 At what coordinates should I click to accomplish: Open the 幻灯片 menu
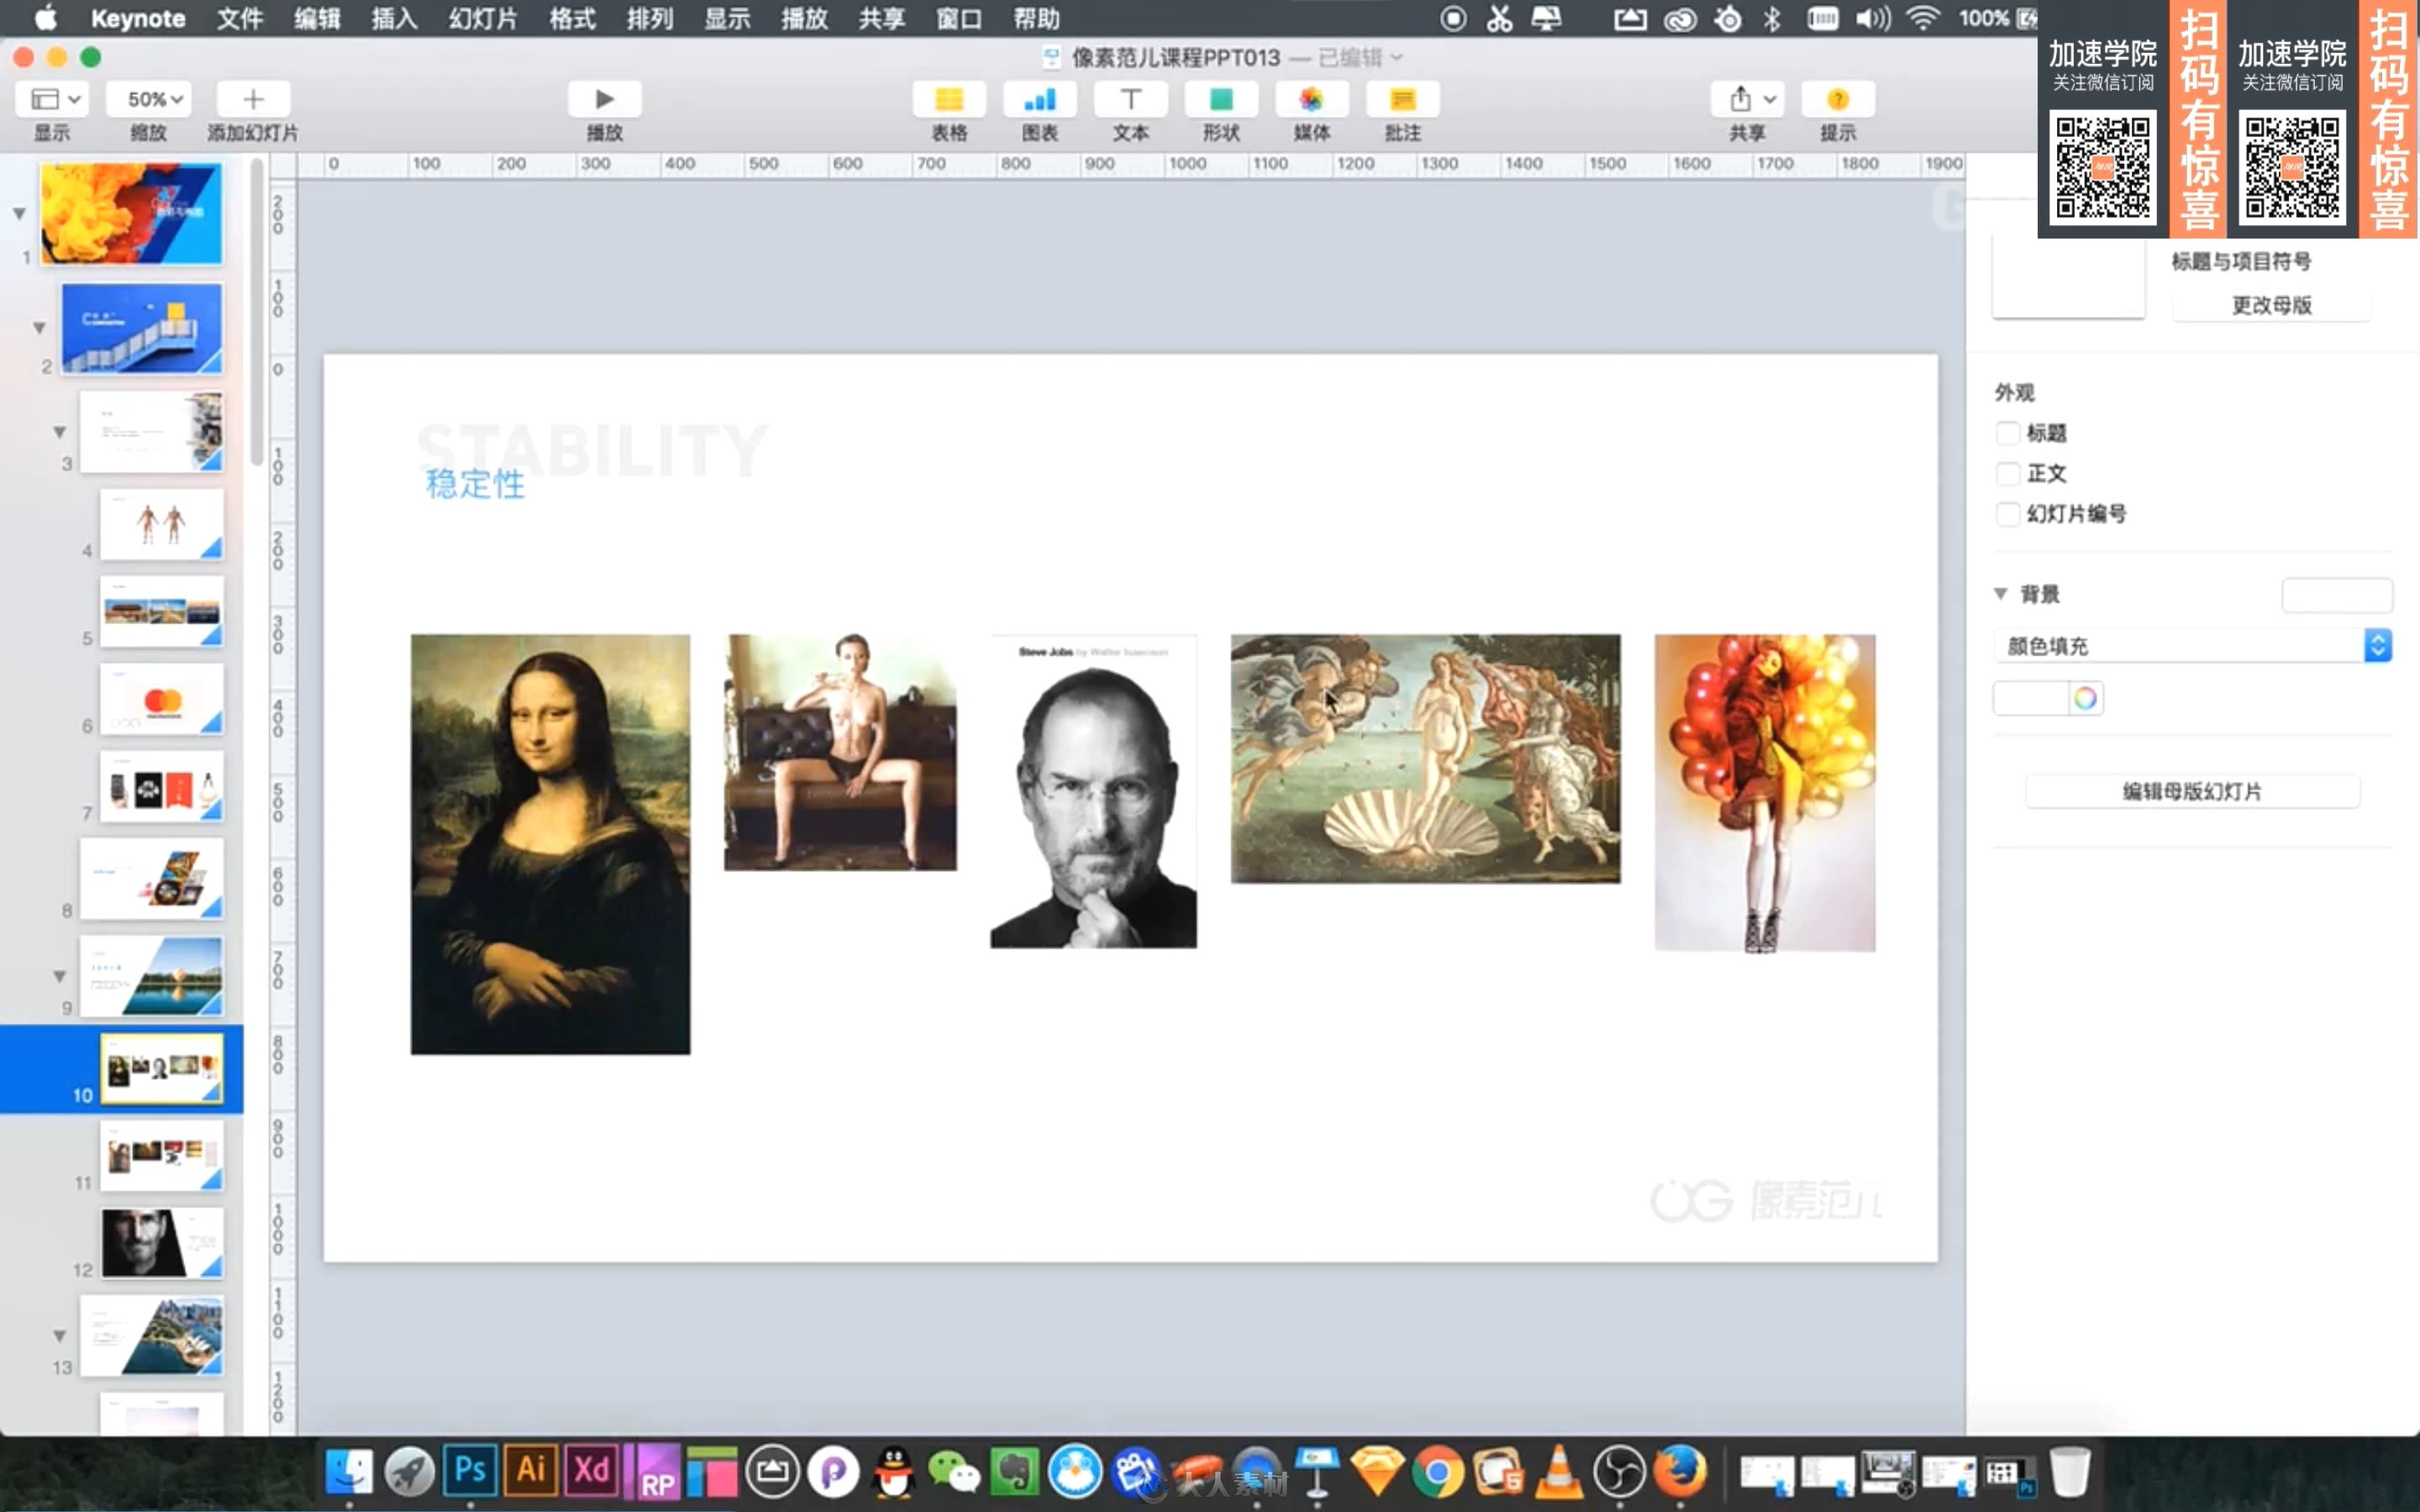coord(483,18)
